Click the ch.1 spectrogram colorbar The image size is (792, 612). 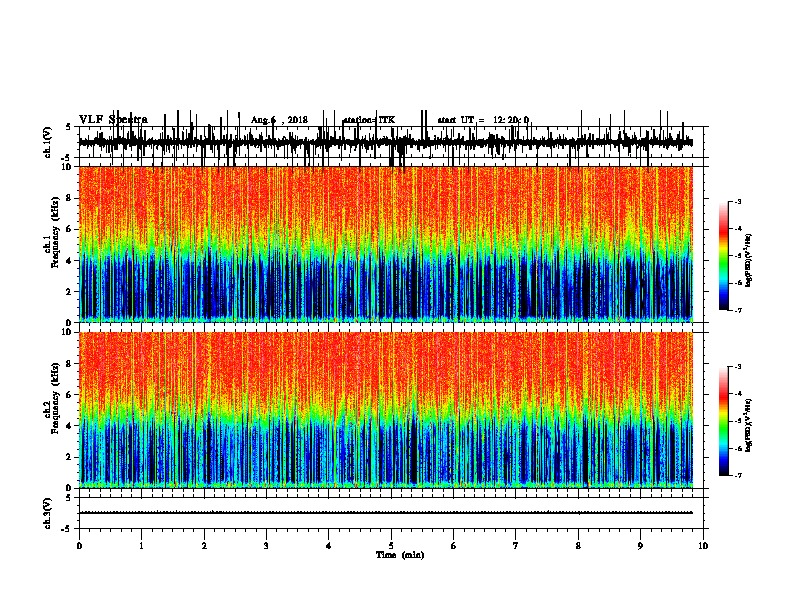pyautogui.click(x=723, y=256)
